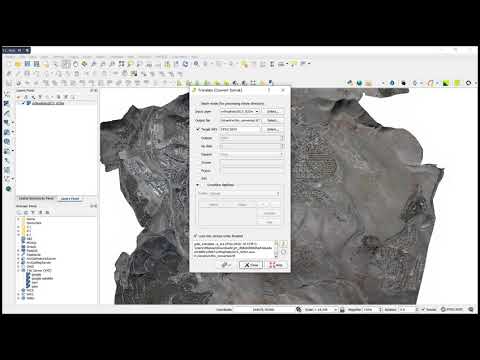
Task: Click the Close button in Translate dialog
Action: coord(251,265)
